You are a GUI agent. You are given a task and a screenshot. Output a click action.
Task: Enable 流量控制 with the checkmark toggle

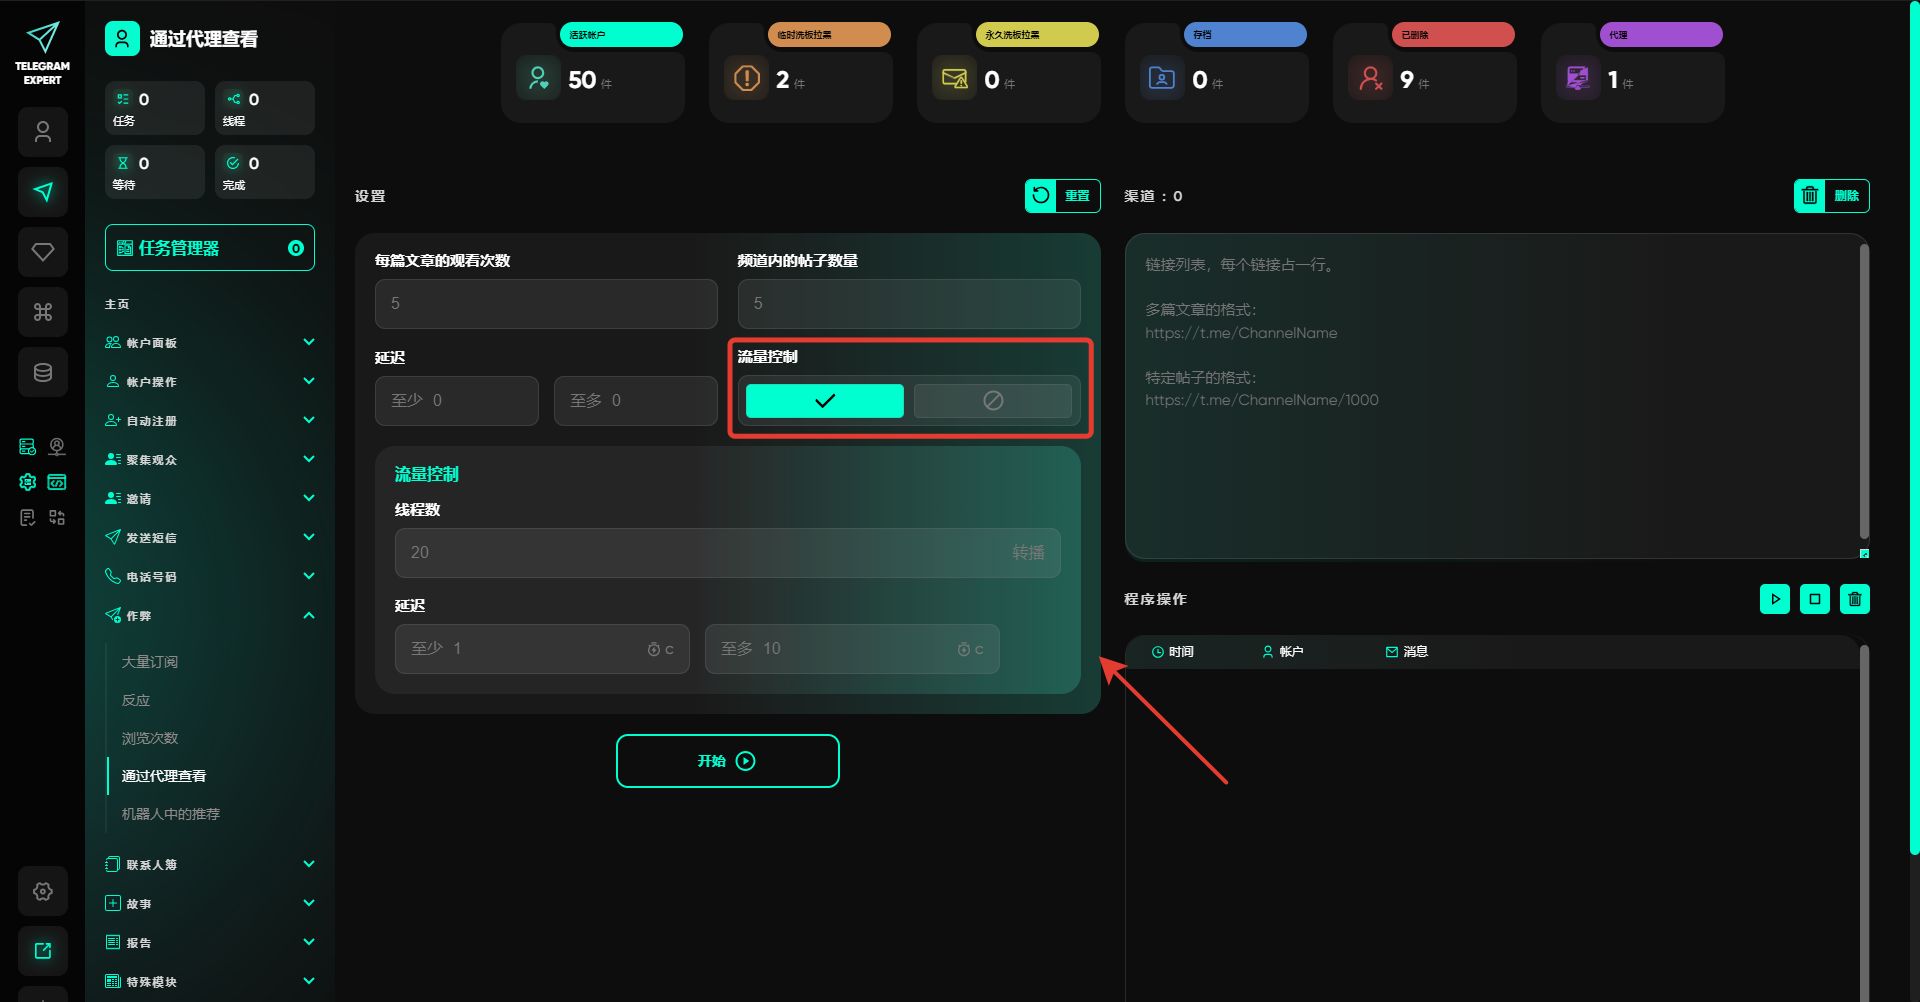pyautogui.click(x=825, y=401)
